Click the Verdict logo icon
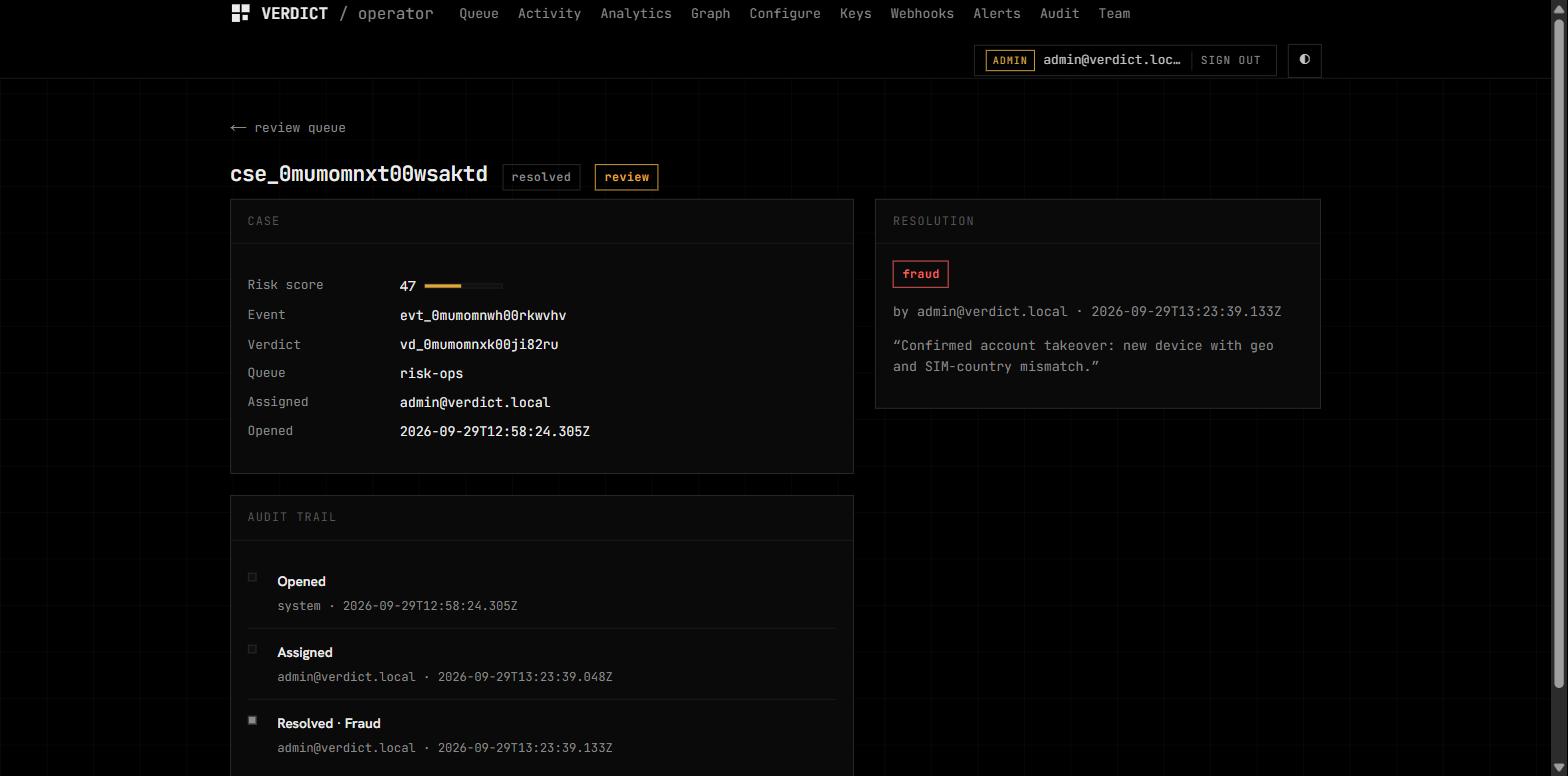1568x776 pixels. 240,13
